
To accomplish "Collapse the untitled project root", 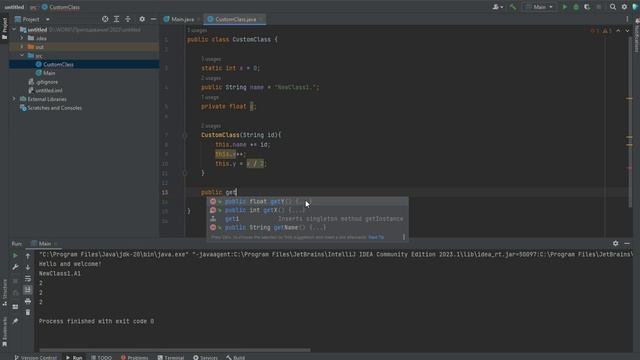I will (x=14, y=29).
